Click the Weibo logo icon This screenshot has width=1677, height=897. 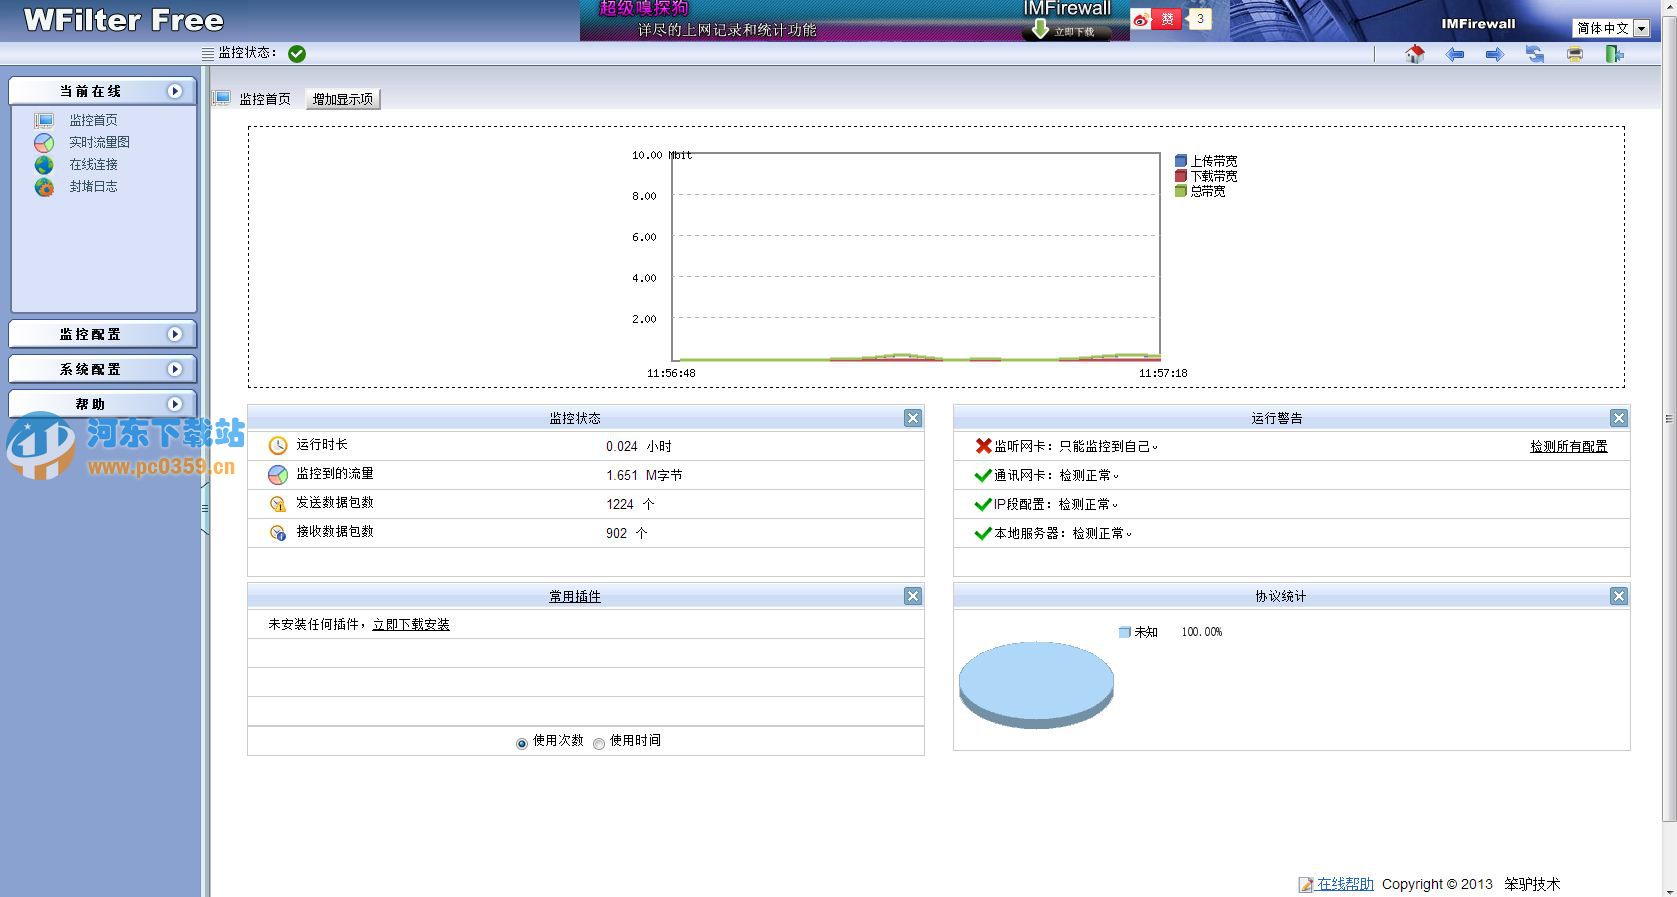pyautogui.click(x=1141, y=19)
